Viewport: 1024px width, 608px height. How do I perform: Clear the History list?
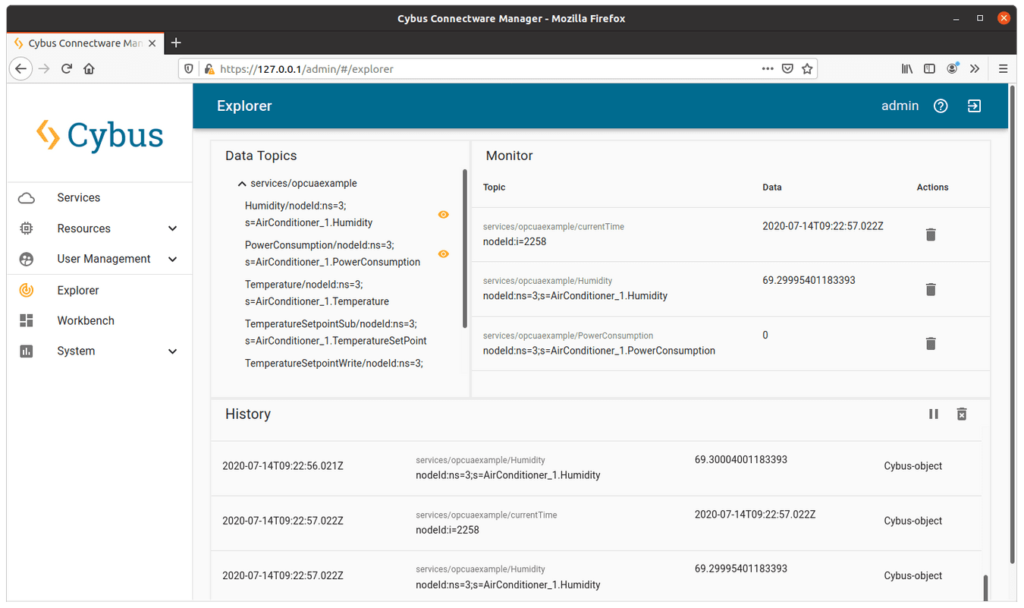pyautogui.click(x=961, y=414)
